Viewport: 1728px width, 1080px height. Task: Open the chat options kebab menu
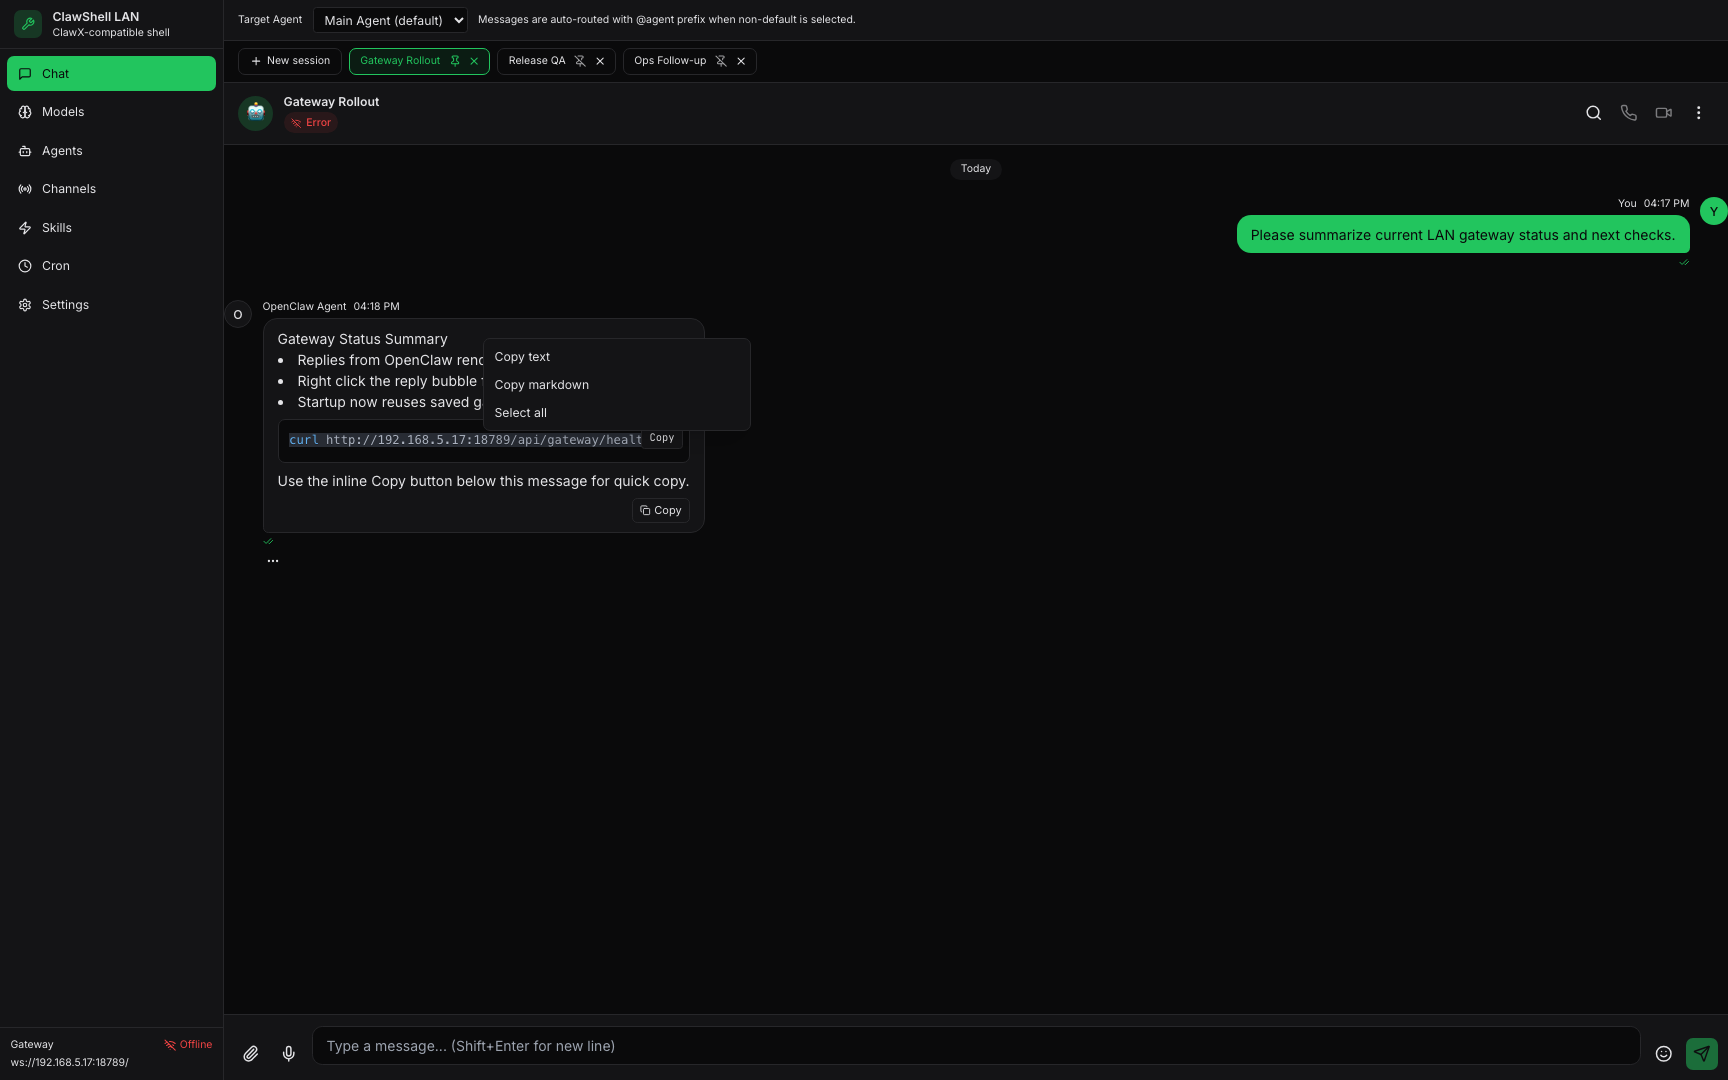pos(1698,113)
